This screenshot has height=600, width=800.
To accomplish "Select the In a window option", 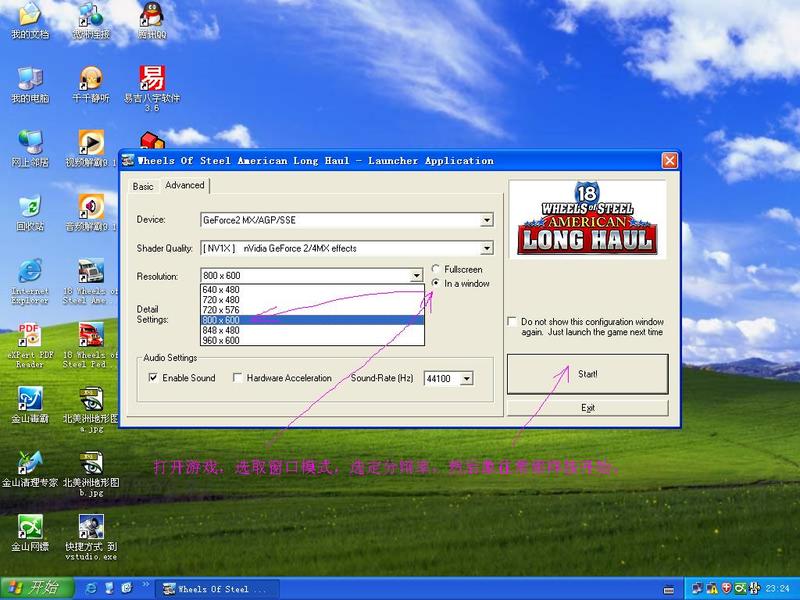I will coord(436,284).
